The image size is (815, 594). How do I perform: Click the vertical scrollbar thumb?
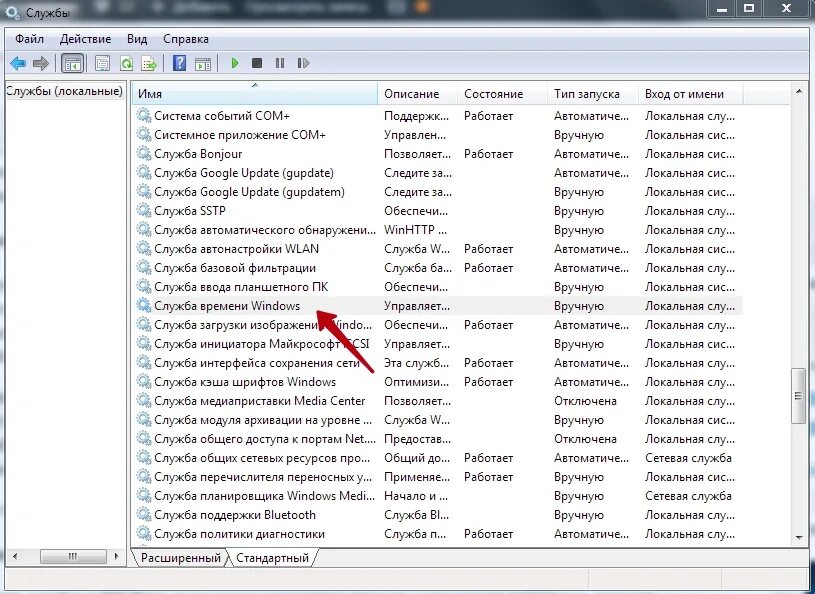pyautogui.click(x=798, y=396)
